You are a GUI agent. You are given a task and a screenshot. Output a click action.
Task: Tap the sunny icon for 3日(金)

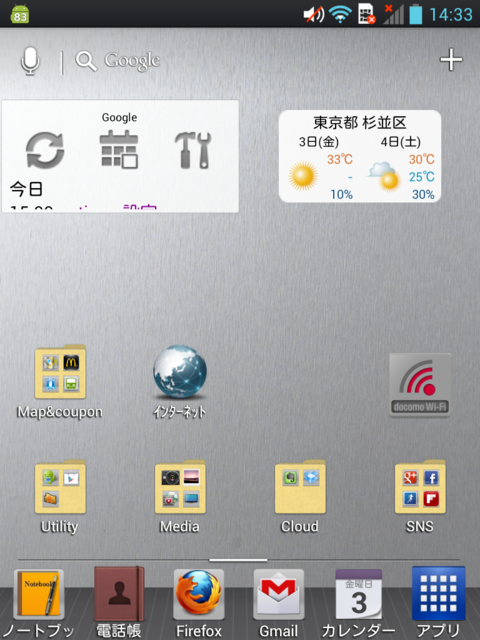coord(303,176)
